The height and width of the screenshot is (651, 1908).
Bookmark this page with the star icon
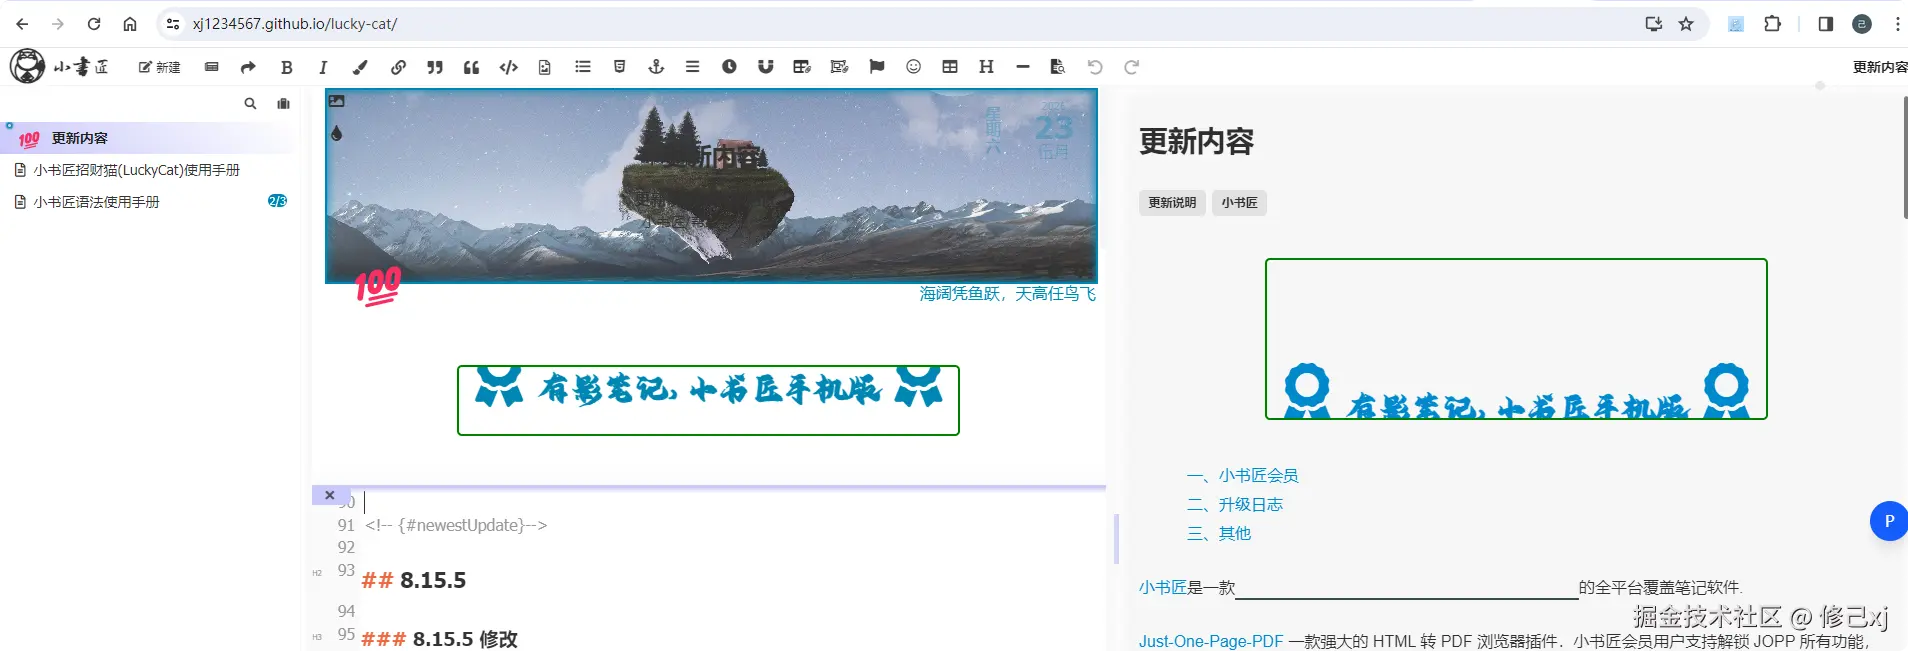coord(1686,24)
